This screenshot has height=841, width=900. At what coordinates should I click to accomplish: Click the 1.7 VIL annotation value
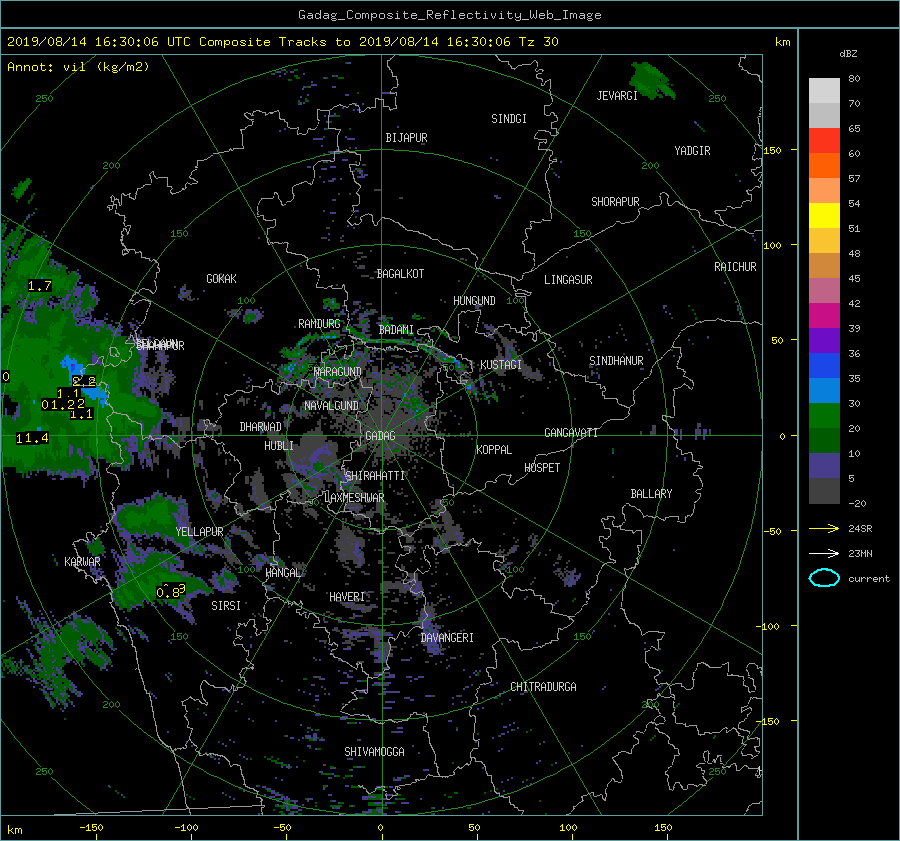point(40,286)
